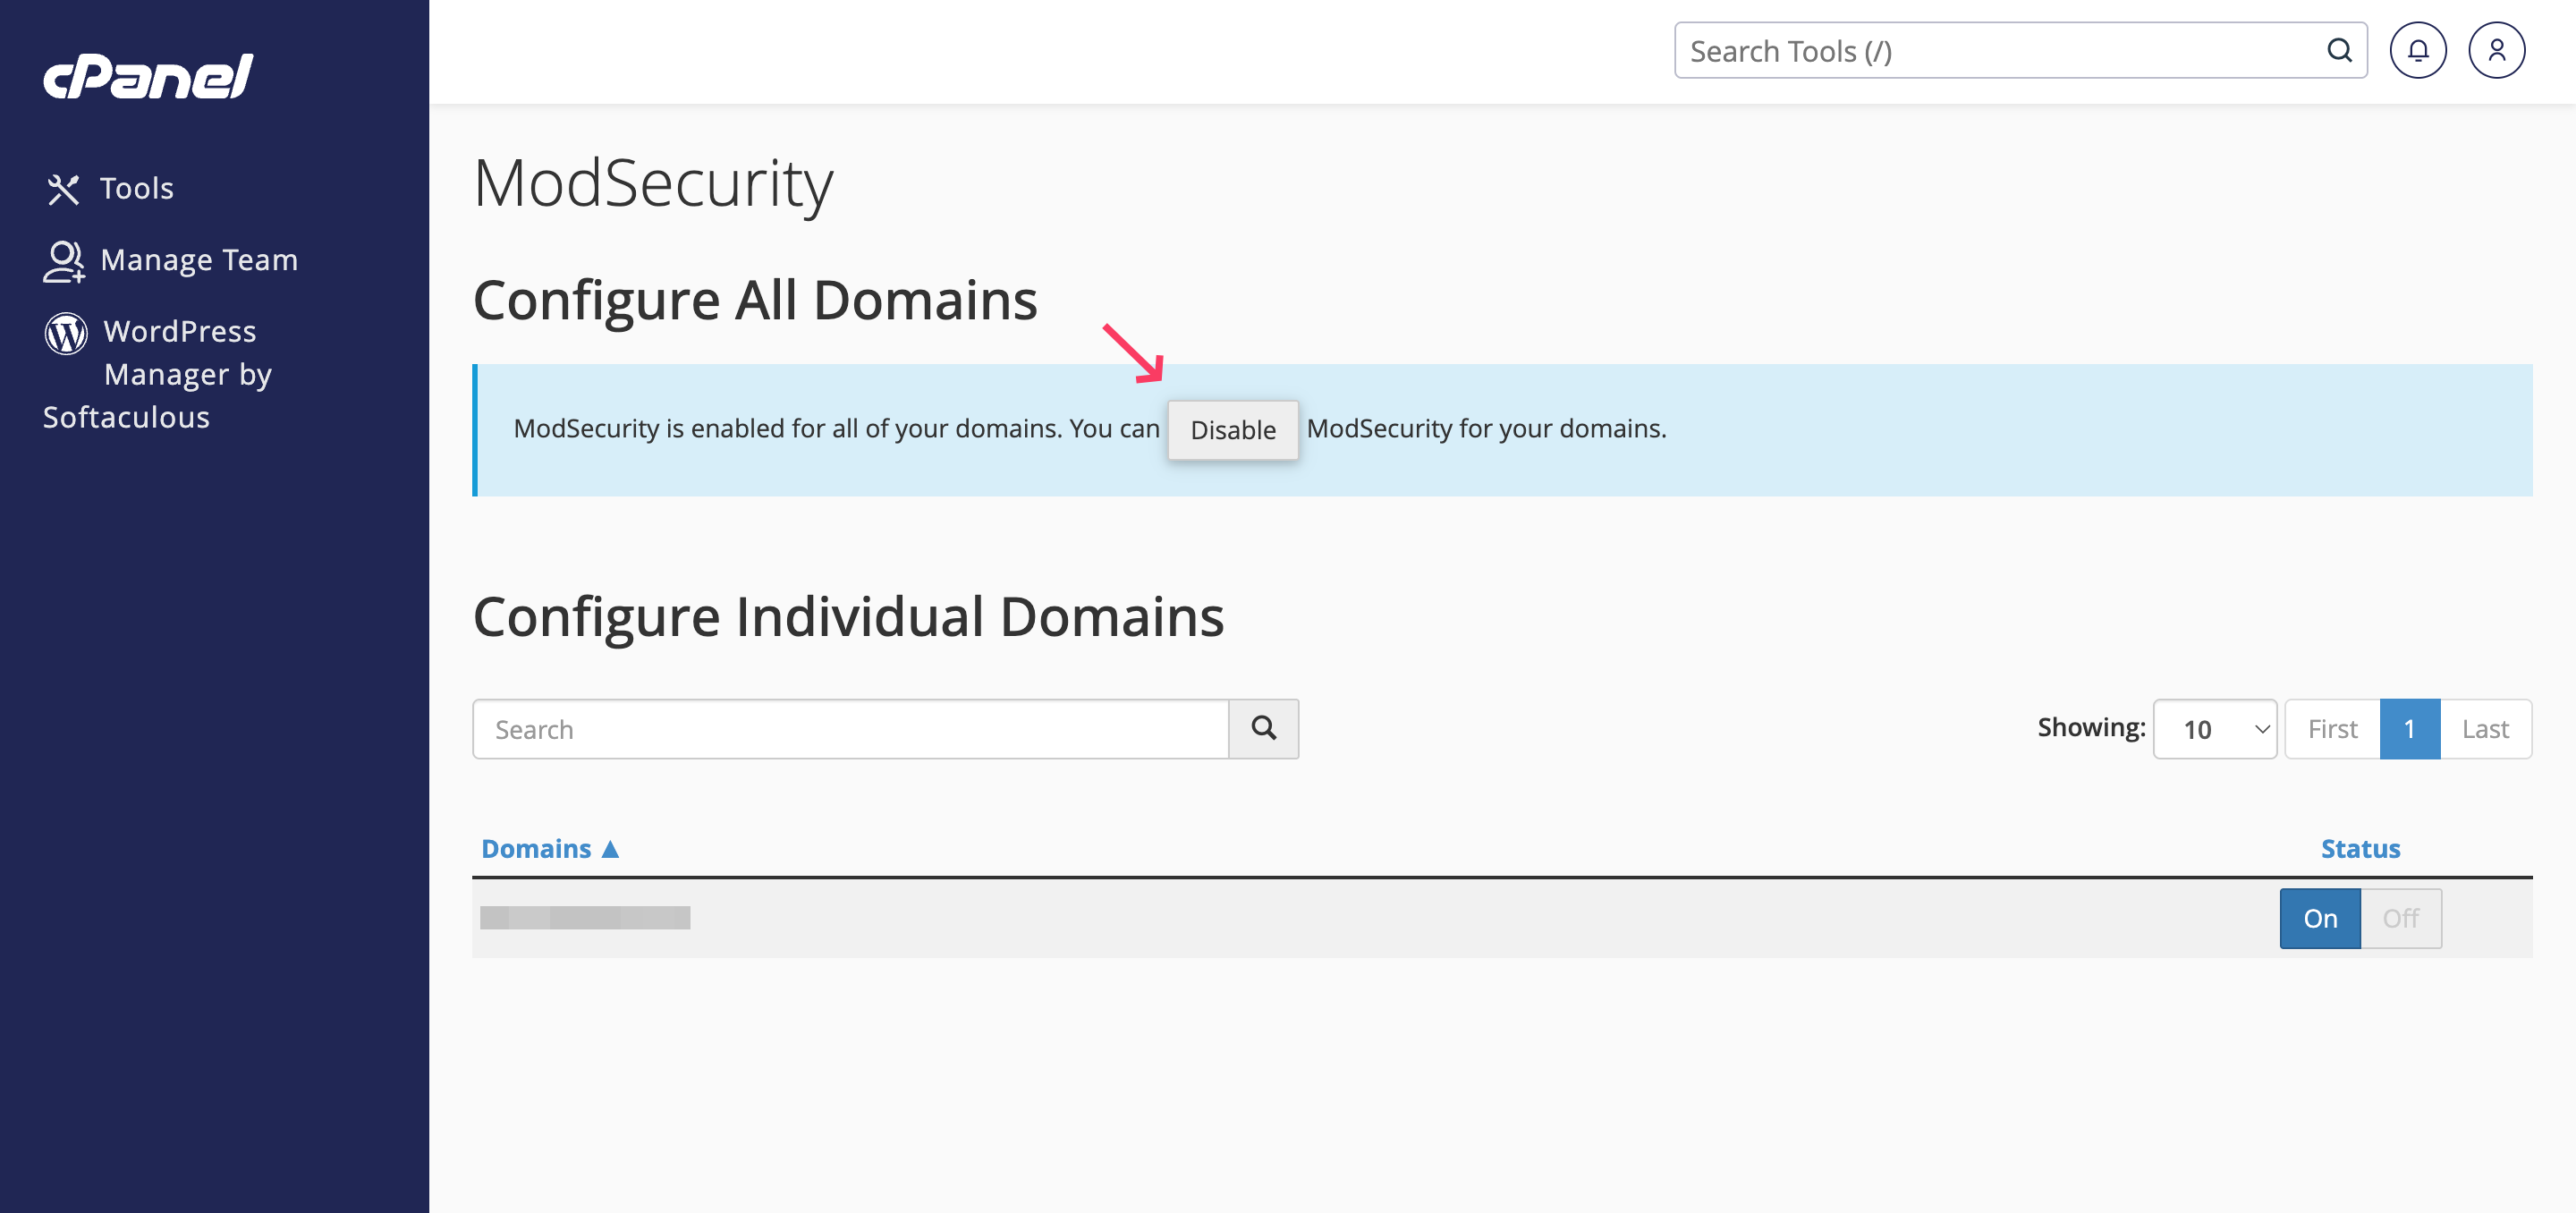Click Disable for all domains
This screenshot has height=1213, width=2576.
tap(1233, 430)
